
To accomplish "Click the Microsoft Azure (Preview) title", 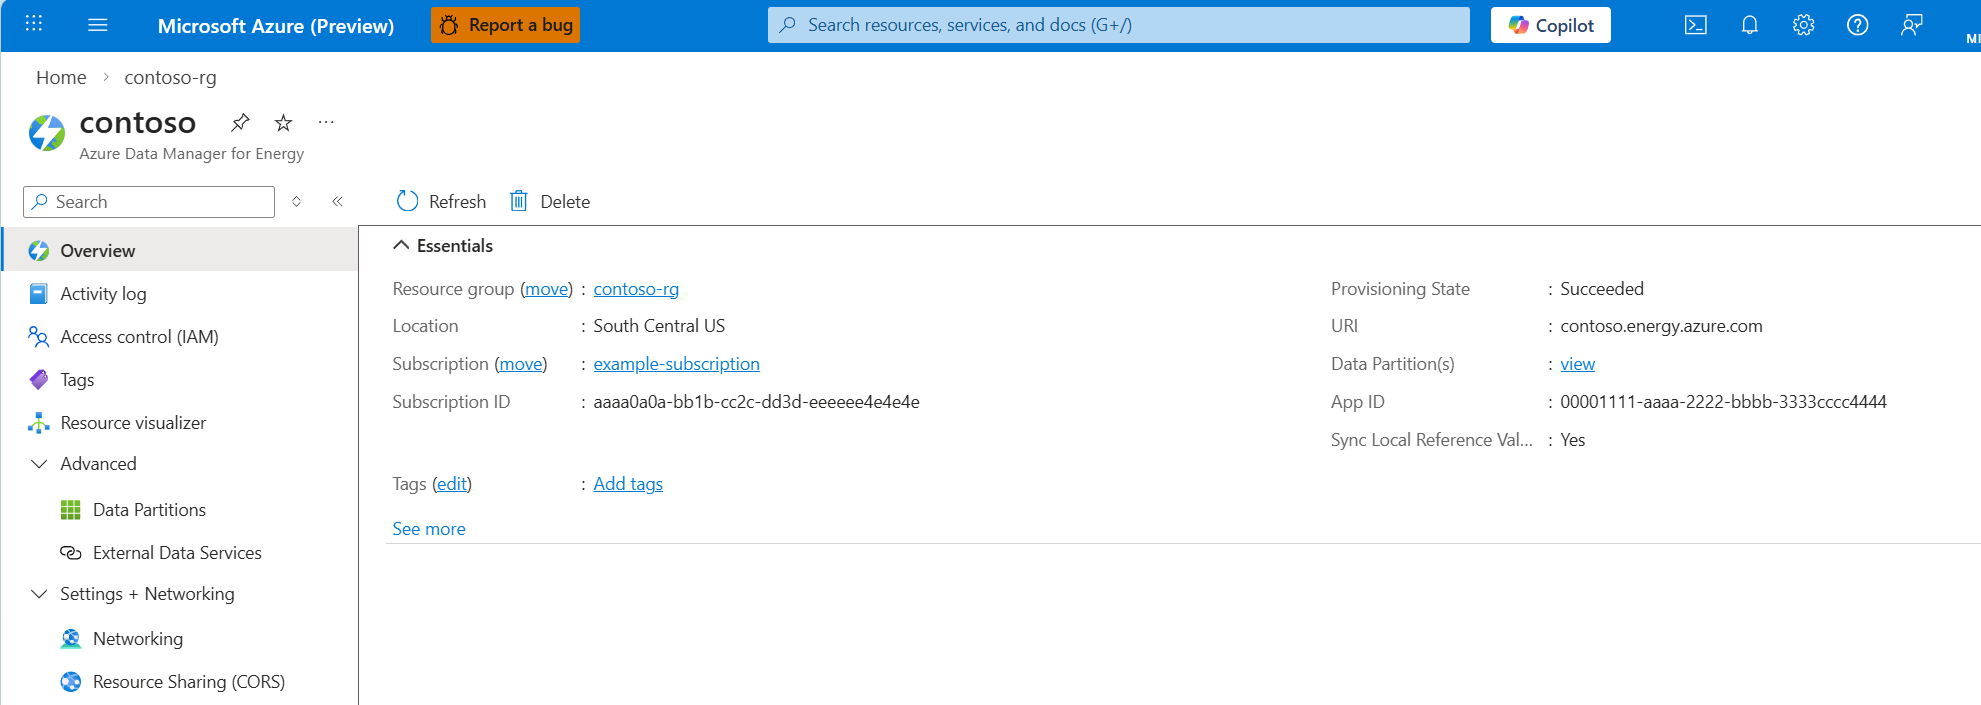I will click(x=276, y=26).
